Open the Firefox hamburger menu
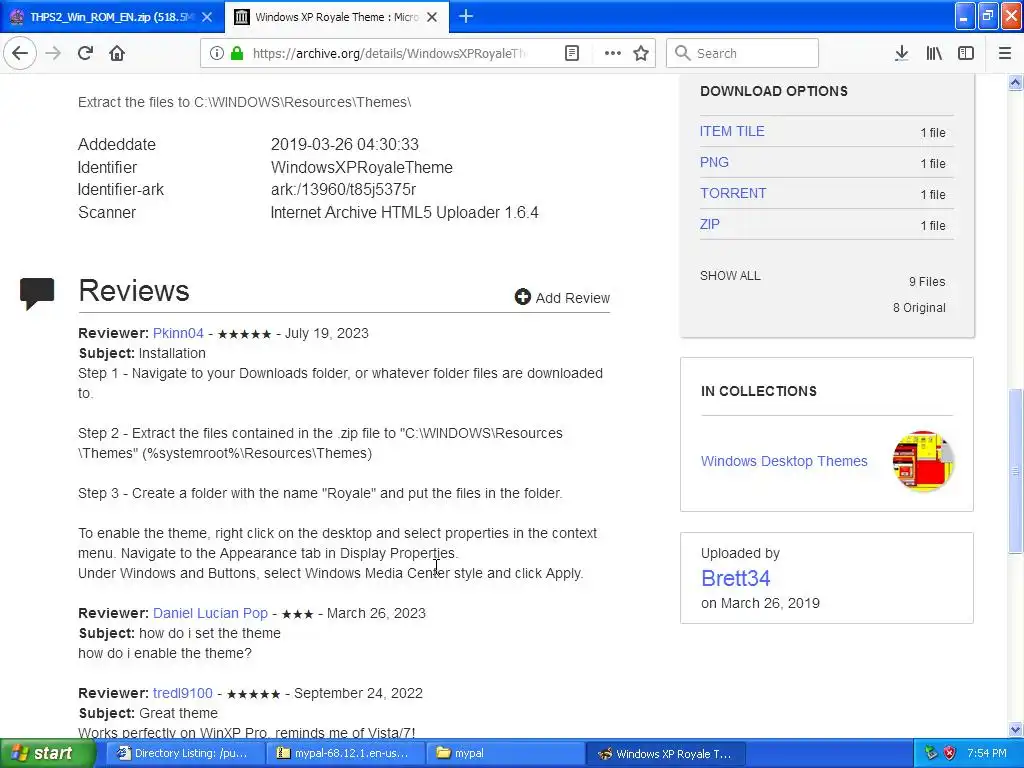This screenshot has width=1024, height=768. (x=1004, y=53)
